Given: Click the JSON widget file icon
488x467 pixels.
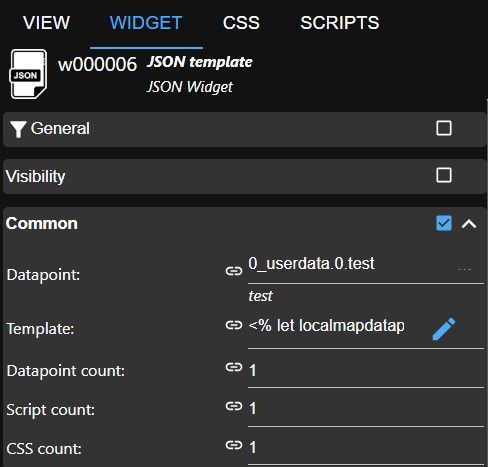Looking at the screenshot, I should (x=28, y=74).
